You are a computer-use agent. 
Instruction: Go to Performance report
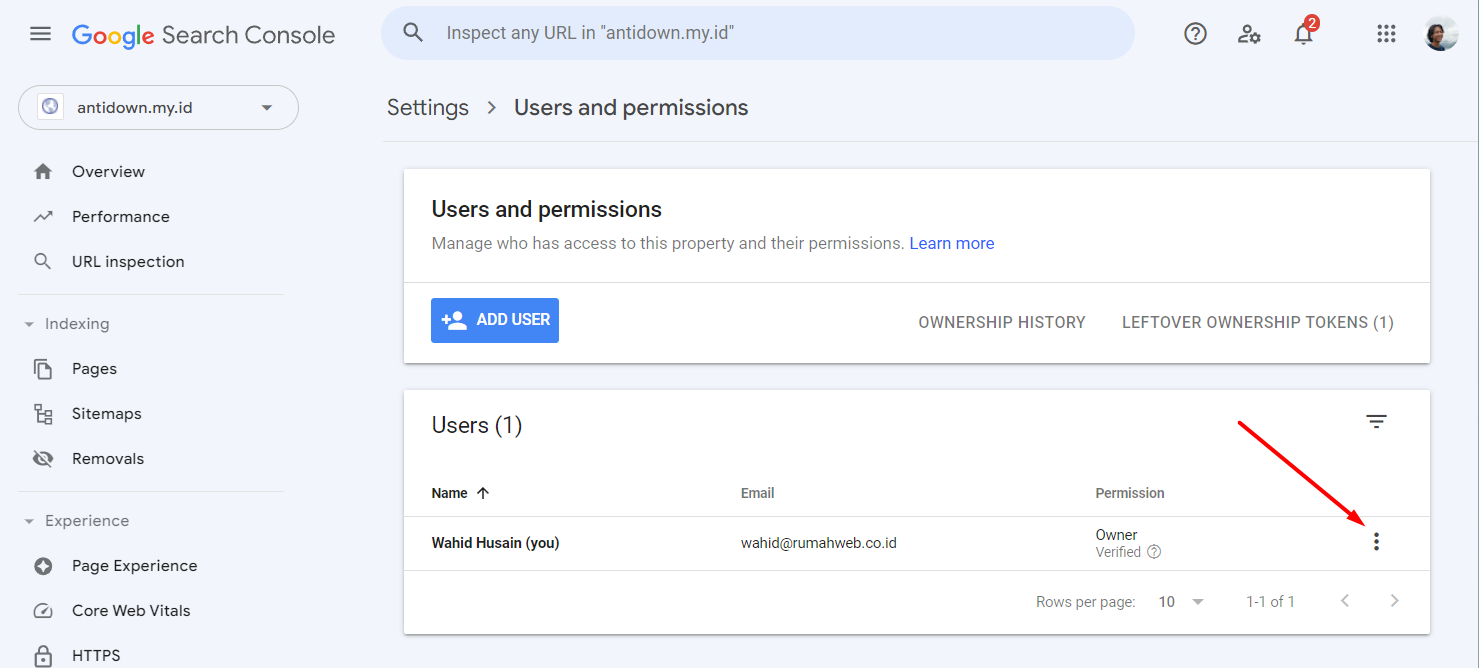[x=120, y=217]
